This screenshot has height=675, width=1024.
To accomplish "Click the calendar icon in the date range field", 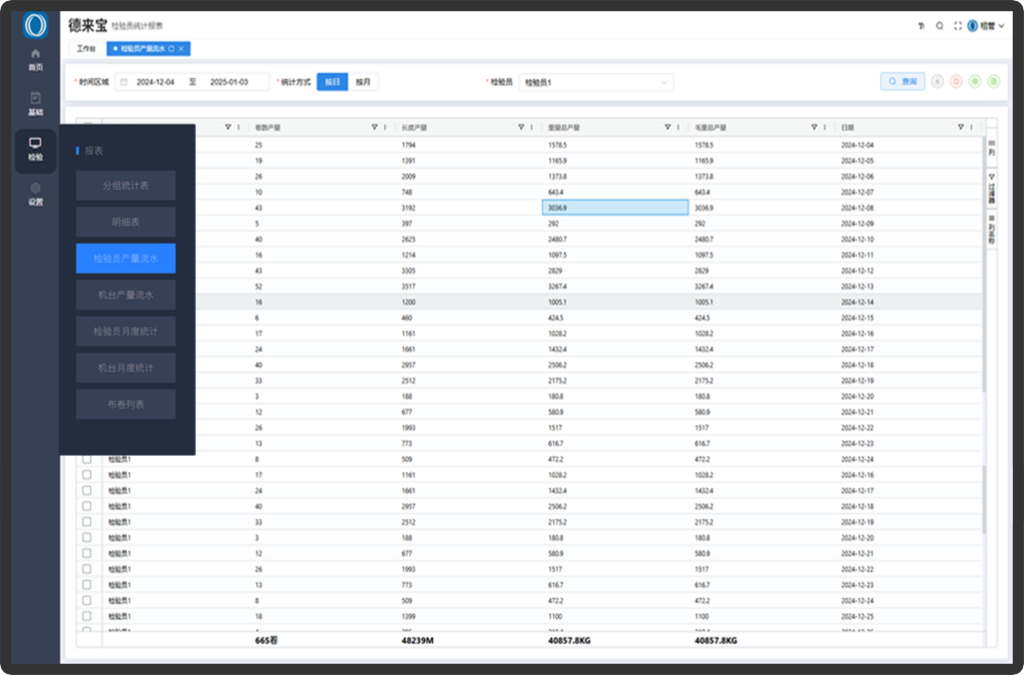I will [124, 82].
